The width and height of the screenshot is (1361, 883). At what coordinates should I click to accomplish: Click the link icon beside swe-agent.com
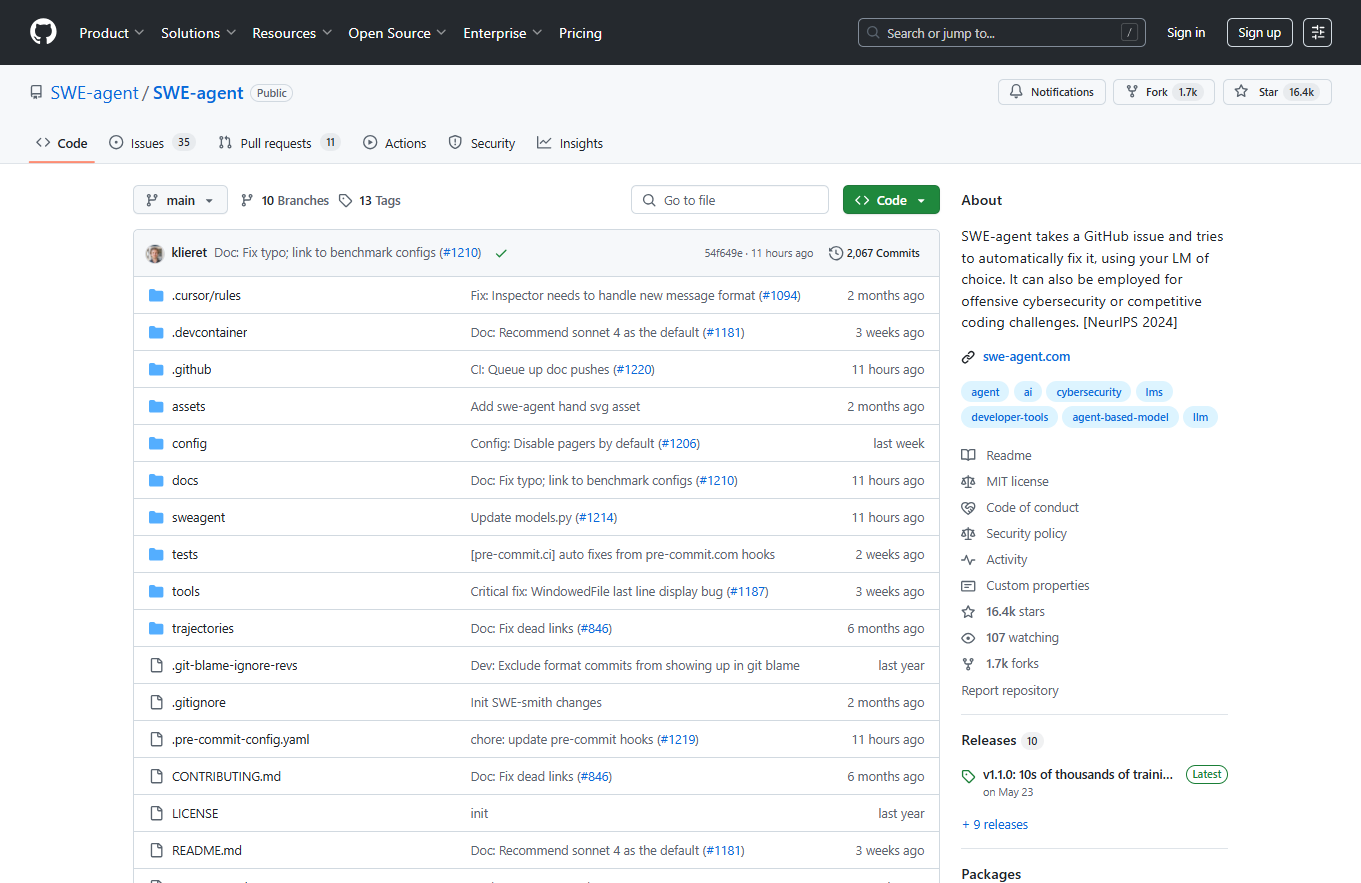(x=968, y=357)
